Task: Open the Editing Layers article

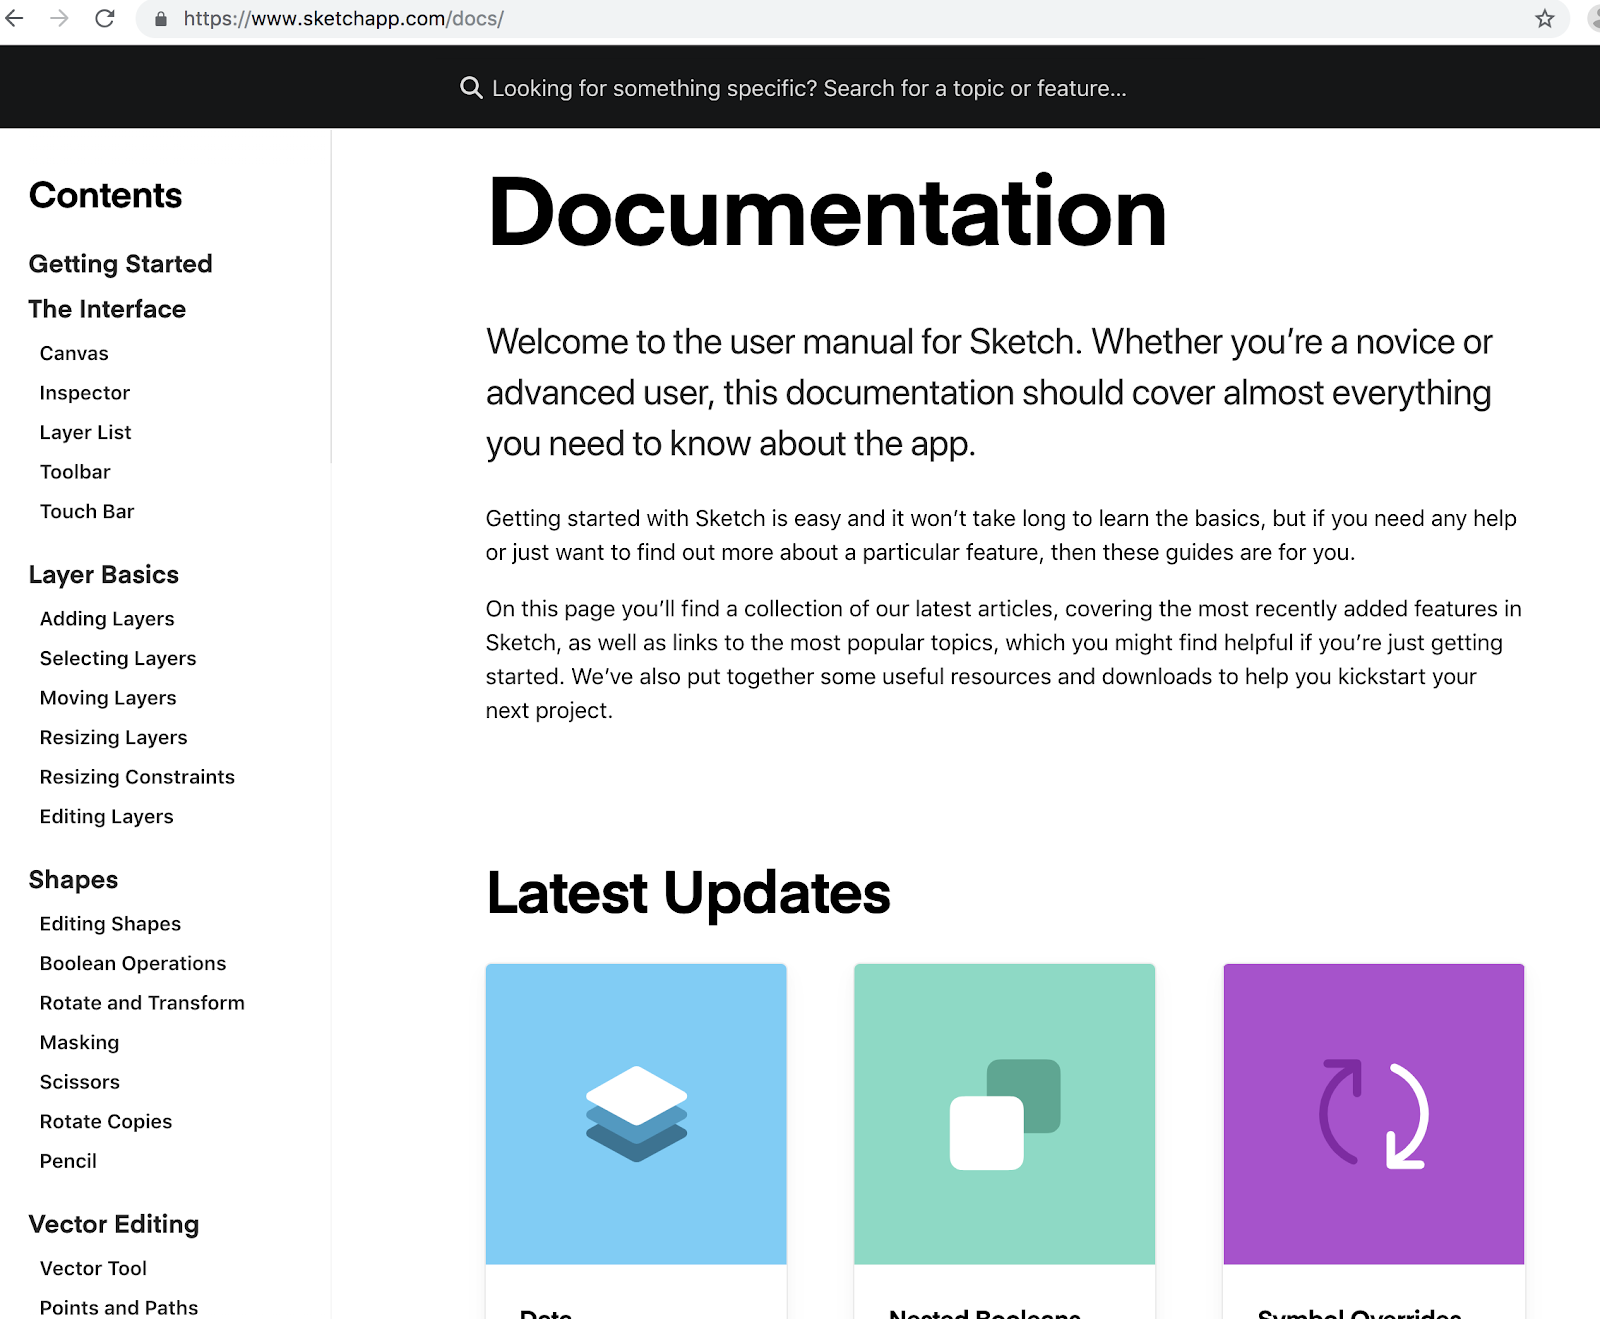Action: coord(107,817)
